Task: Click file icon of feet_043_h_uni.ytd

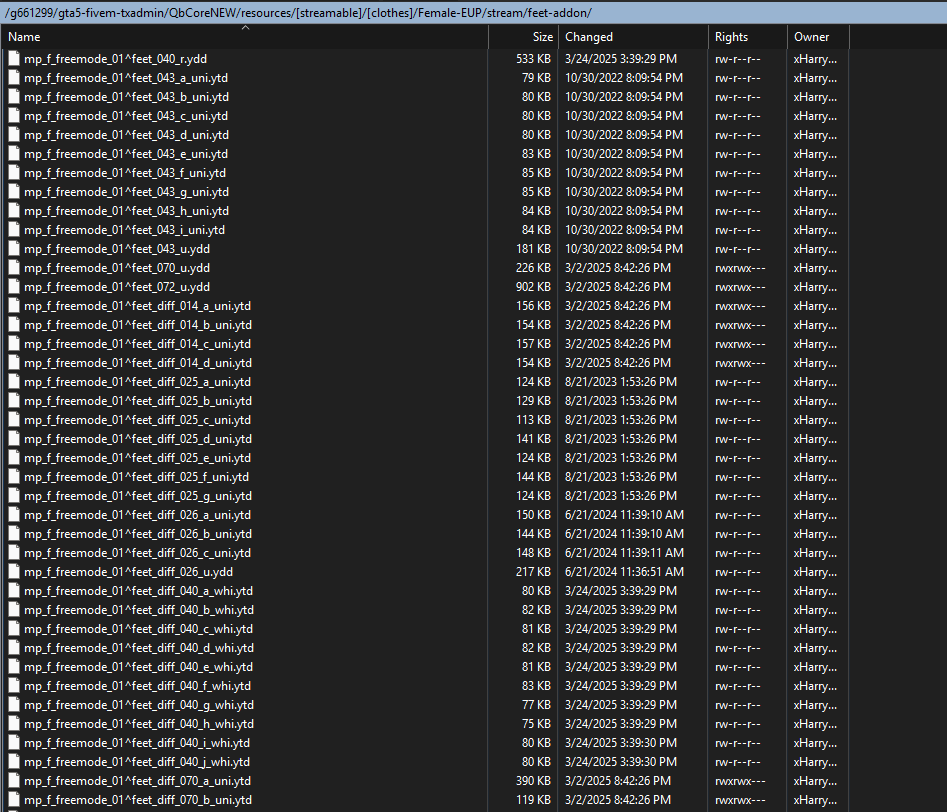Action: pyautogui.click(x=14, y=211)
